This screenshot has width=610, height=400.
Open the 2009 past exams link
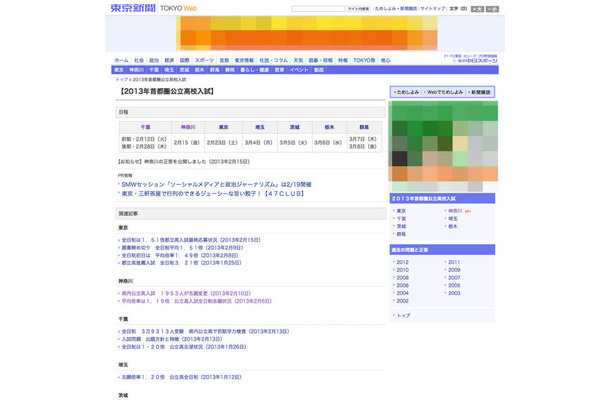pyautogui.click(x=454, y=270)
